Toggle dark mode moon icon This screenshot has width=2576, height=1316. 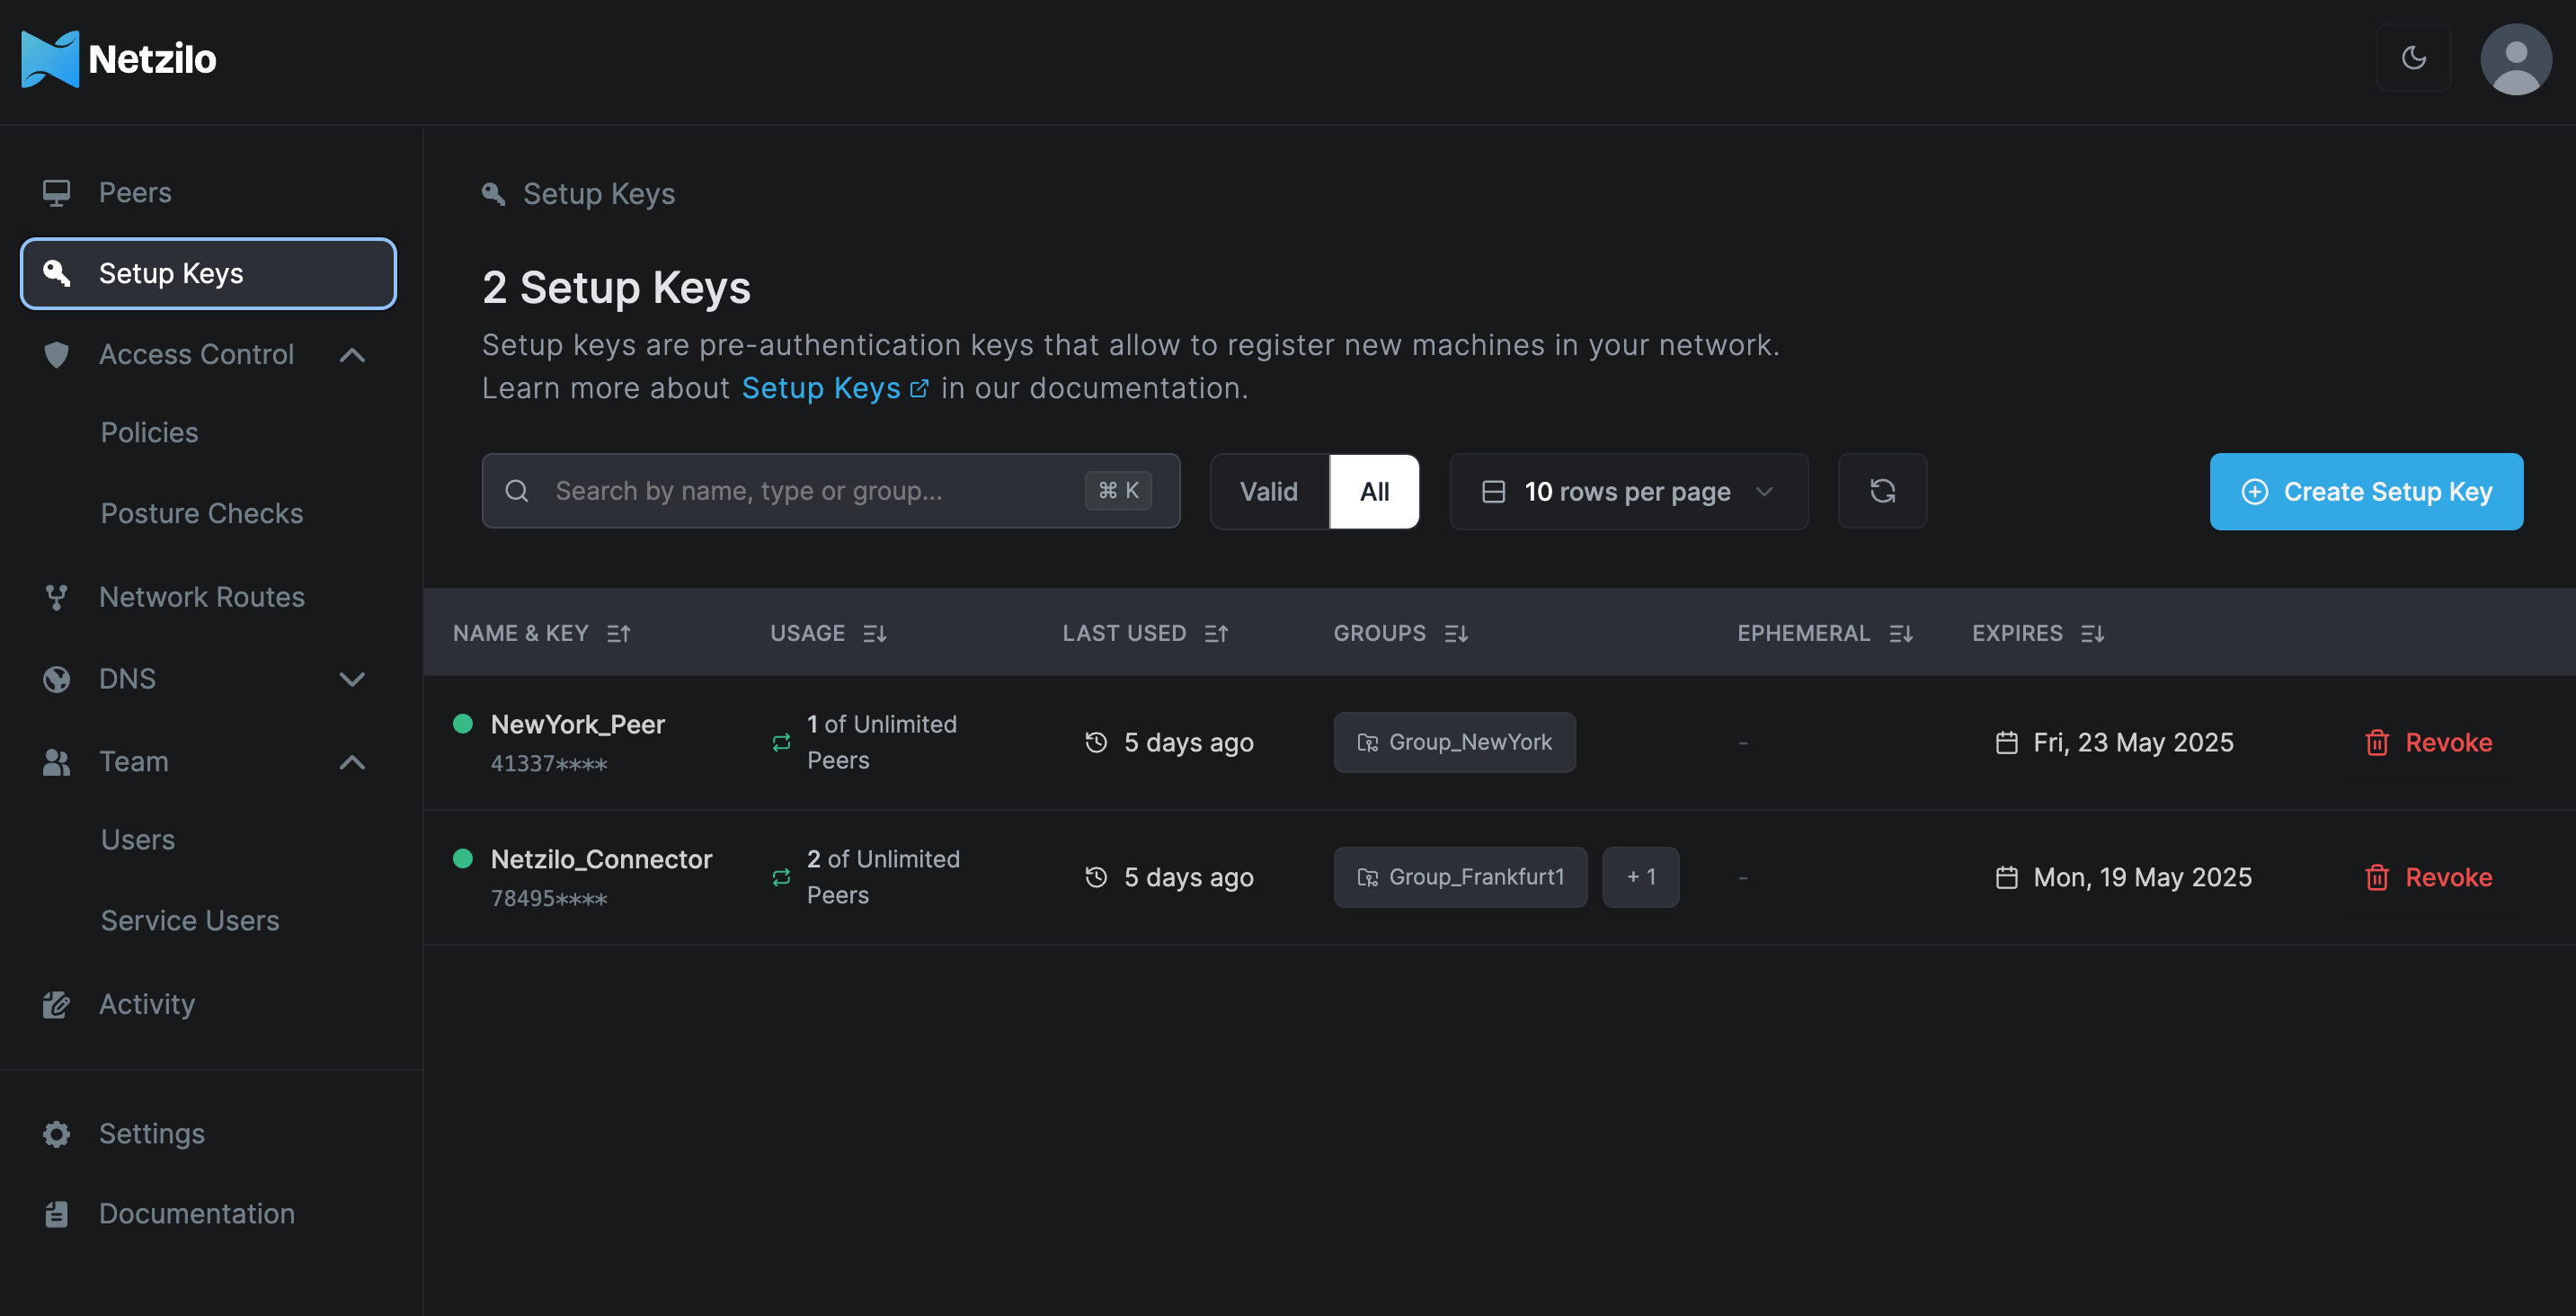tap(2414, 57)
